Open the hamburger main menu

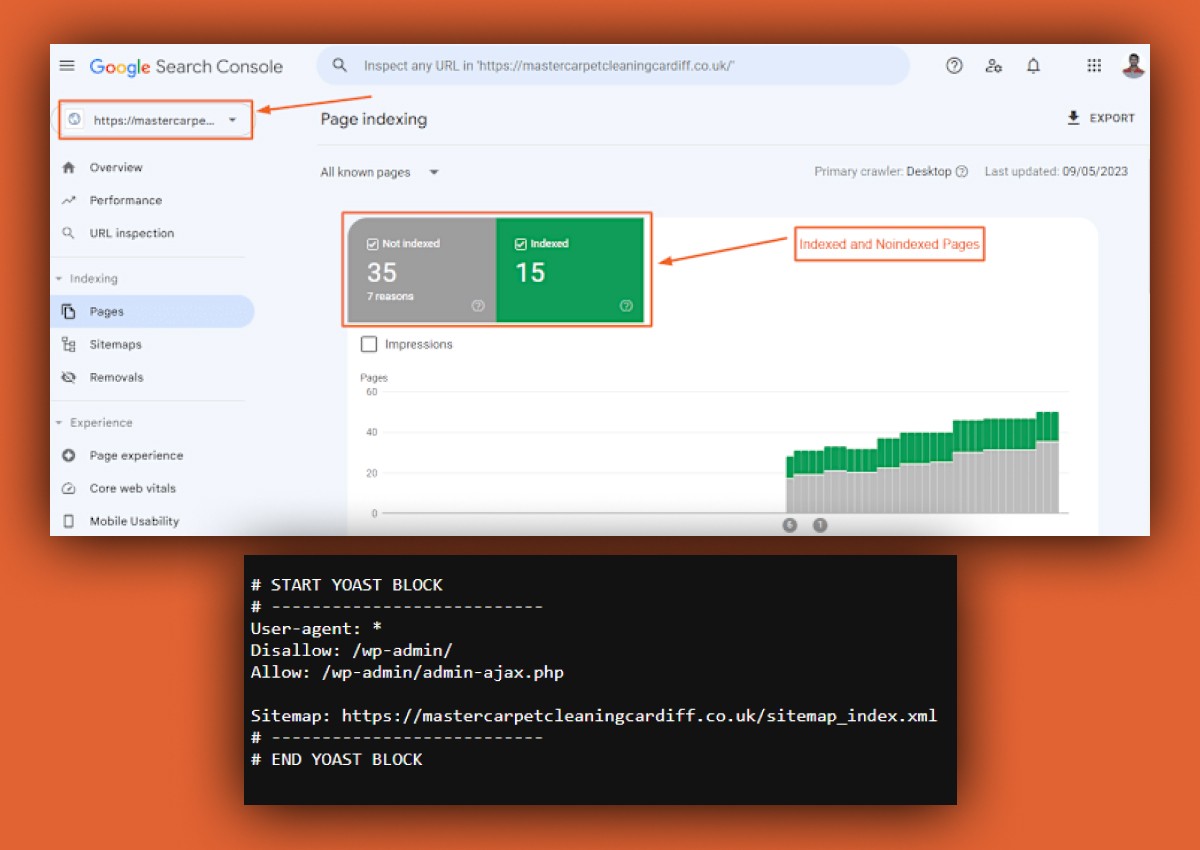67,66
